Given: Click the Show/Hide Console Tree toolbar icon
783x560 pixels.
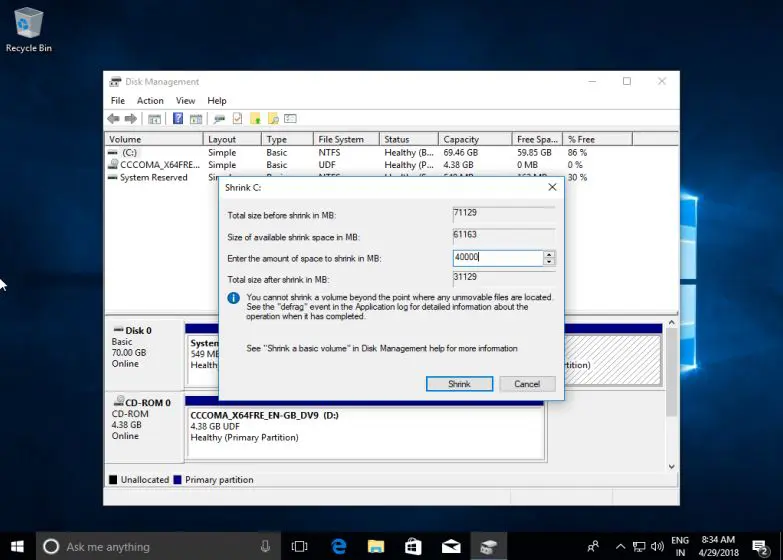Looking at the screenshot, I should point(154,118).
